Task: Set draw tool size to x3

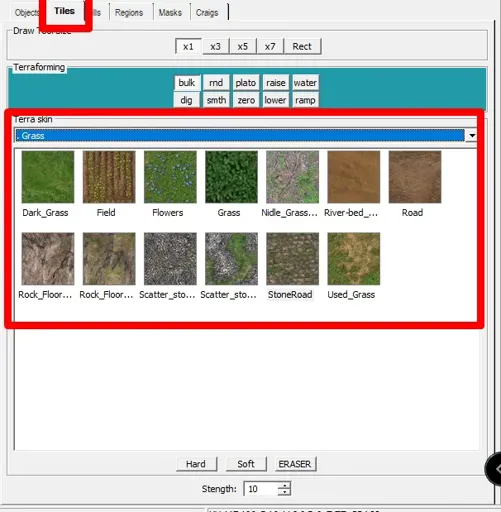Action: click(216, 46)
